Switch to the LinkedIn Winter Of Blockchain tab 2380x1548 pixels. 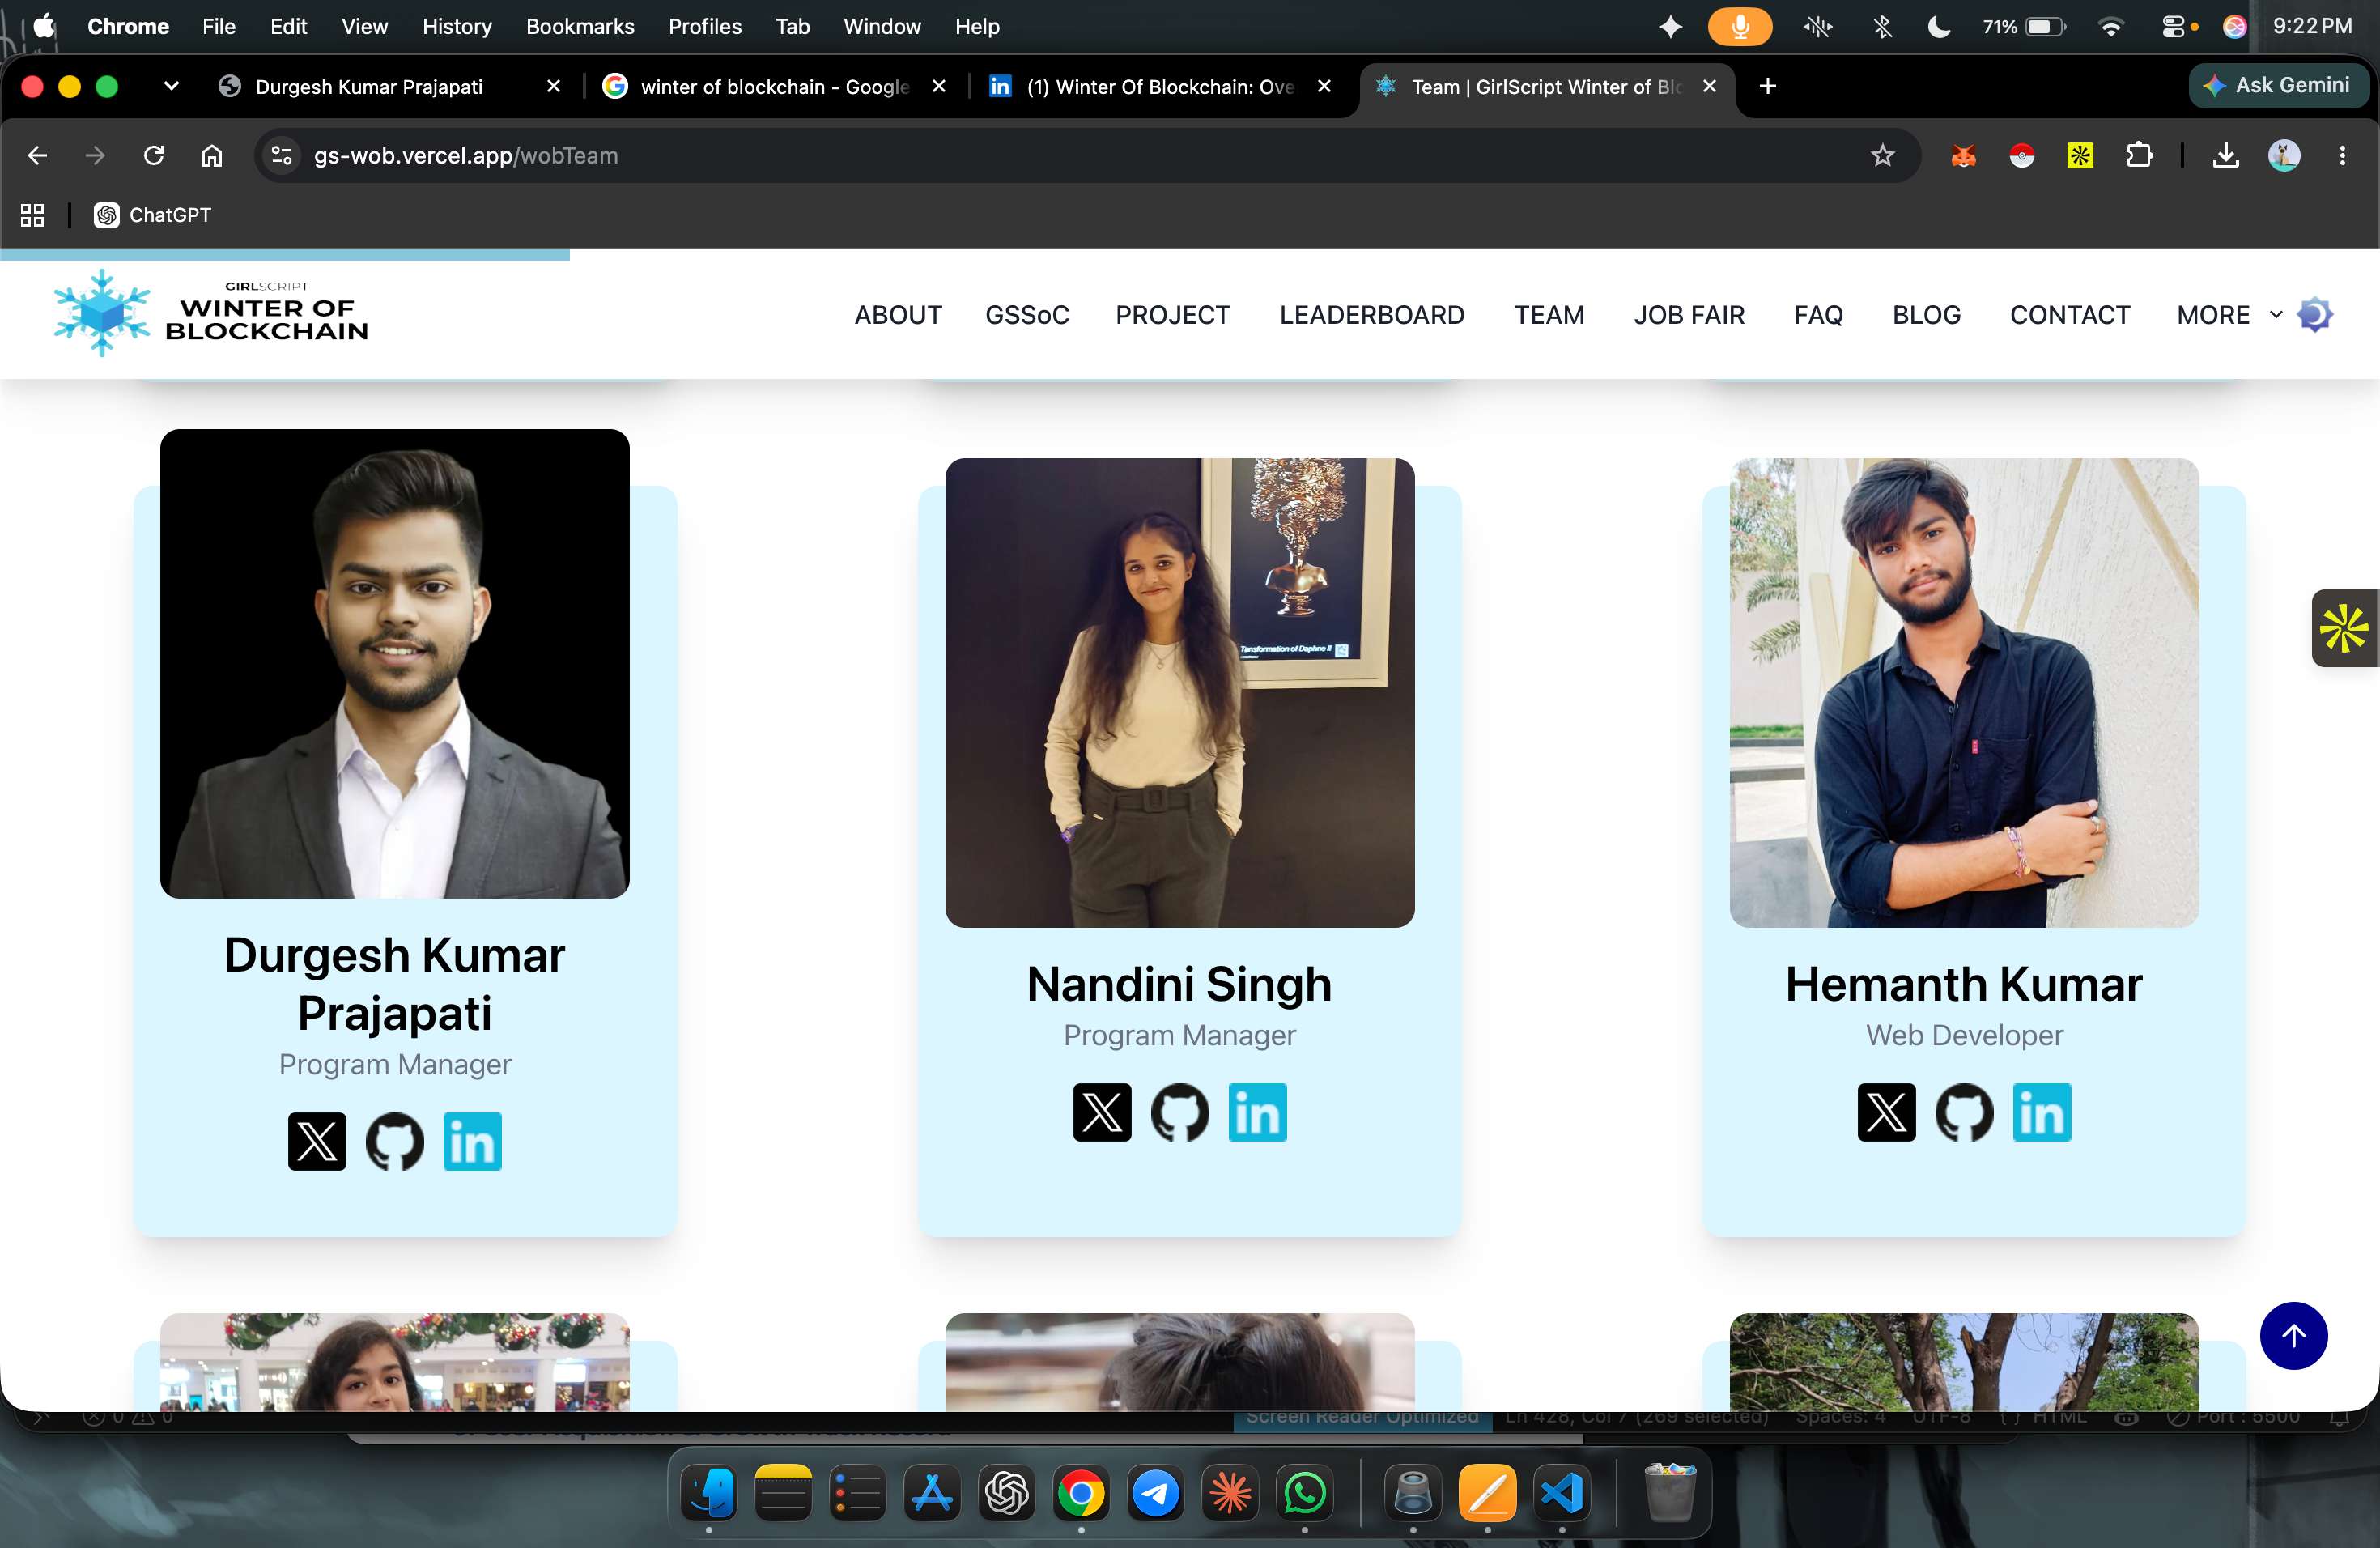(1159, 87)
